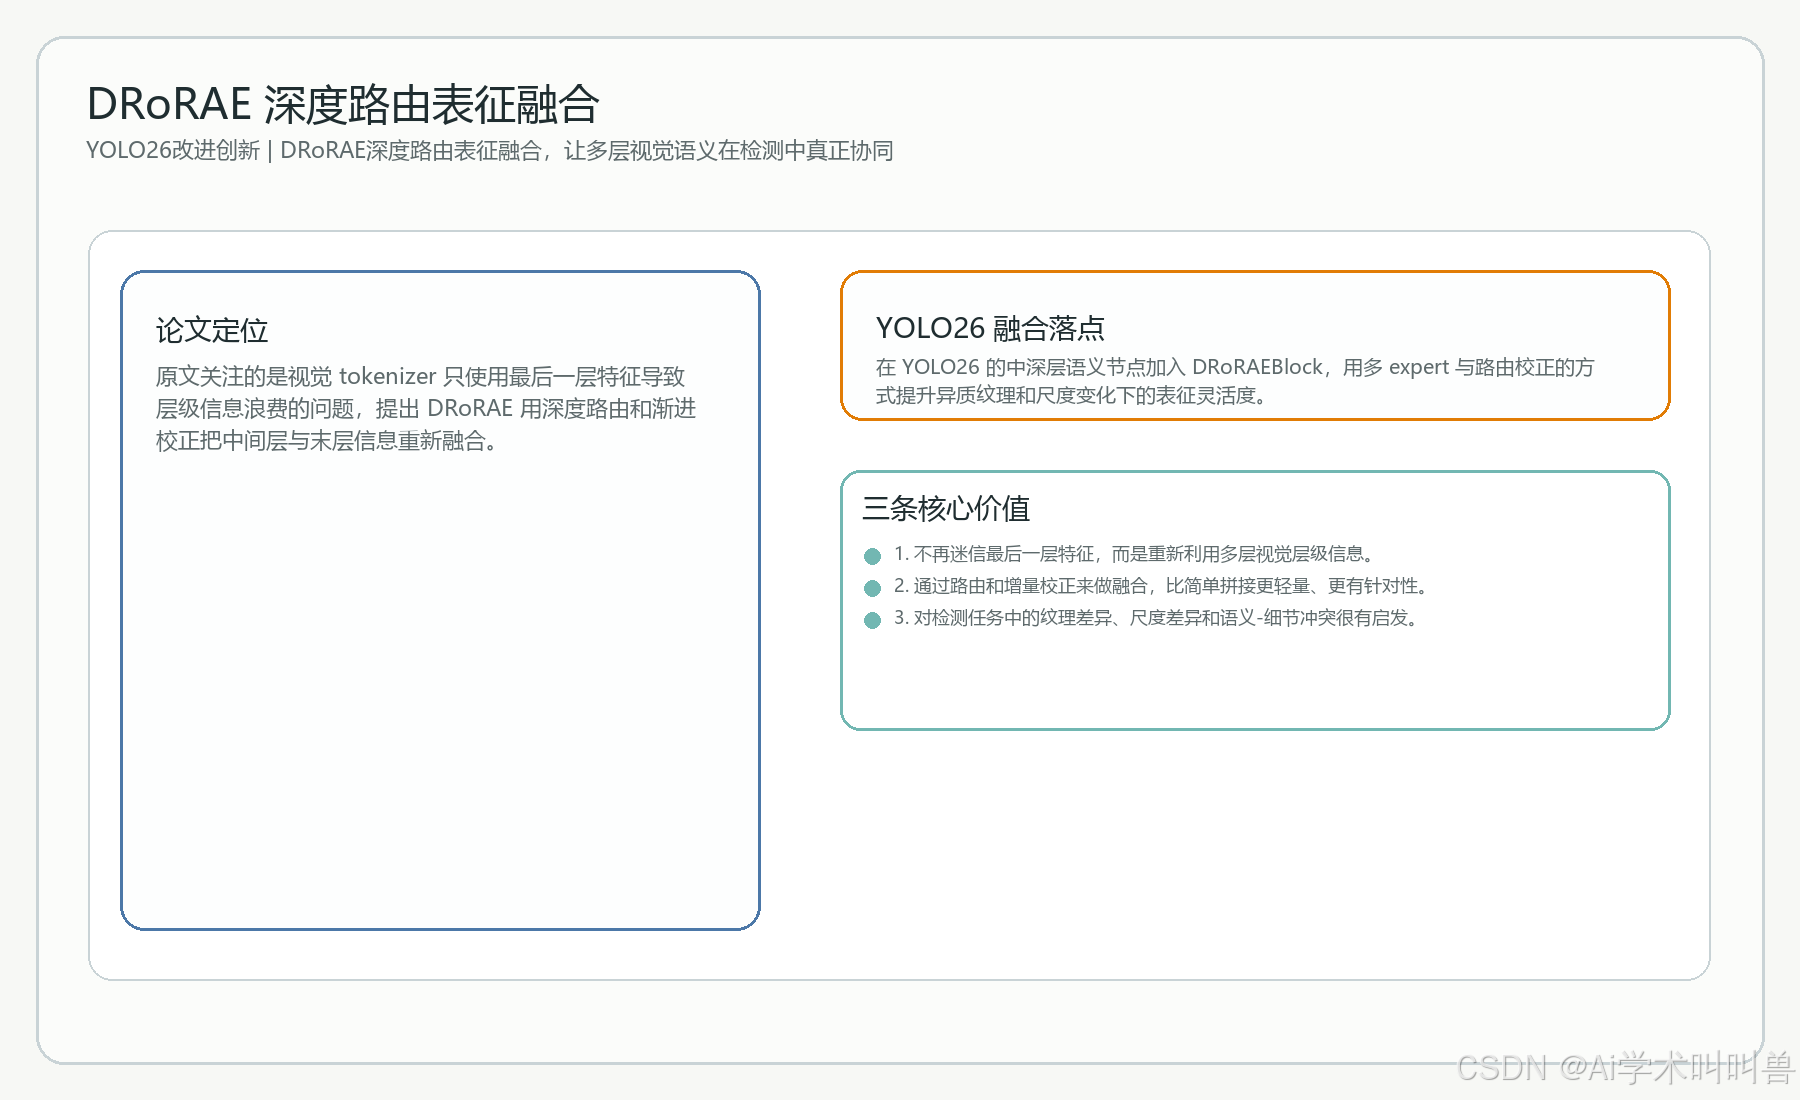Select the heading "三条核心价值"
Viewport: 1800px width, 1100px height.
(x=946, y=508)
